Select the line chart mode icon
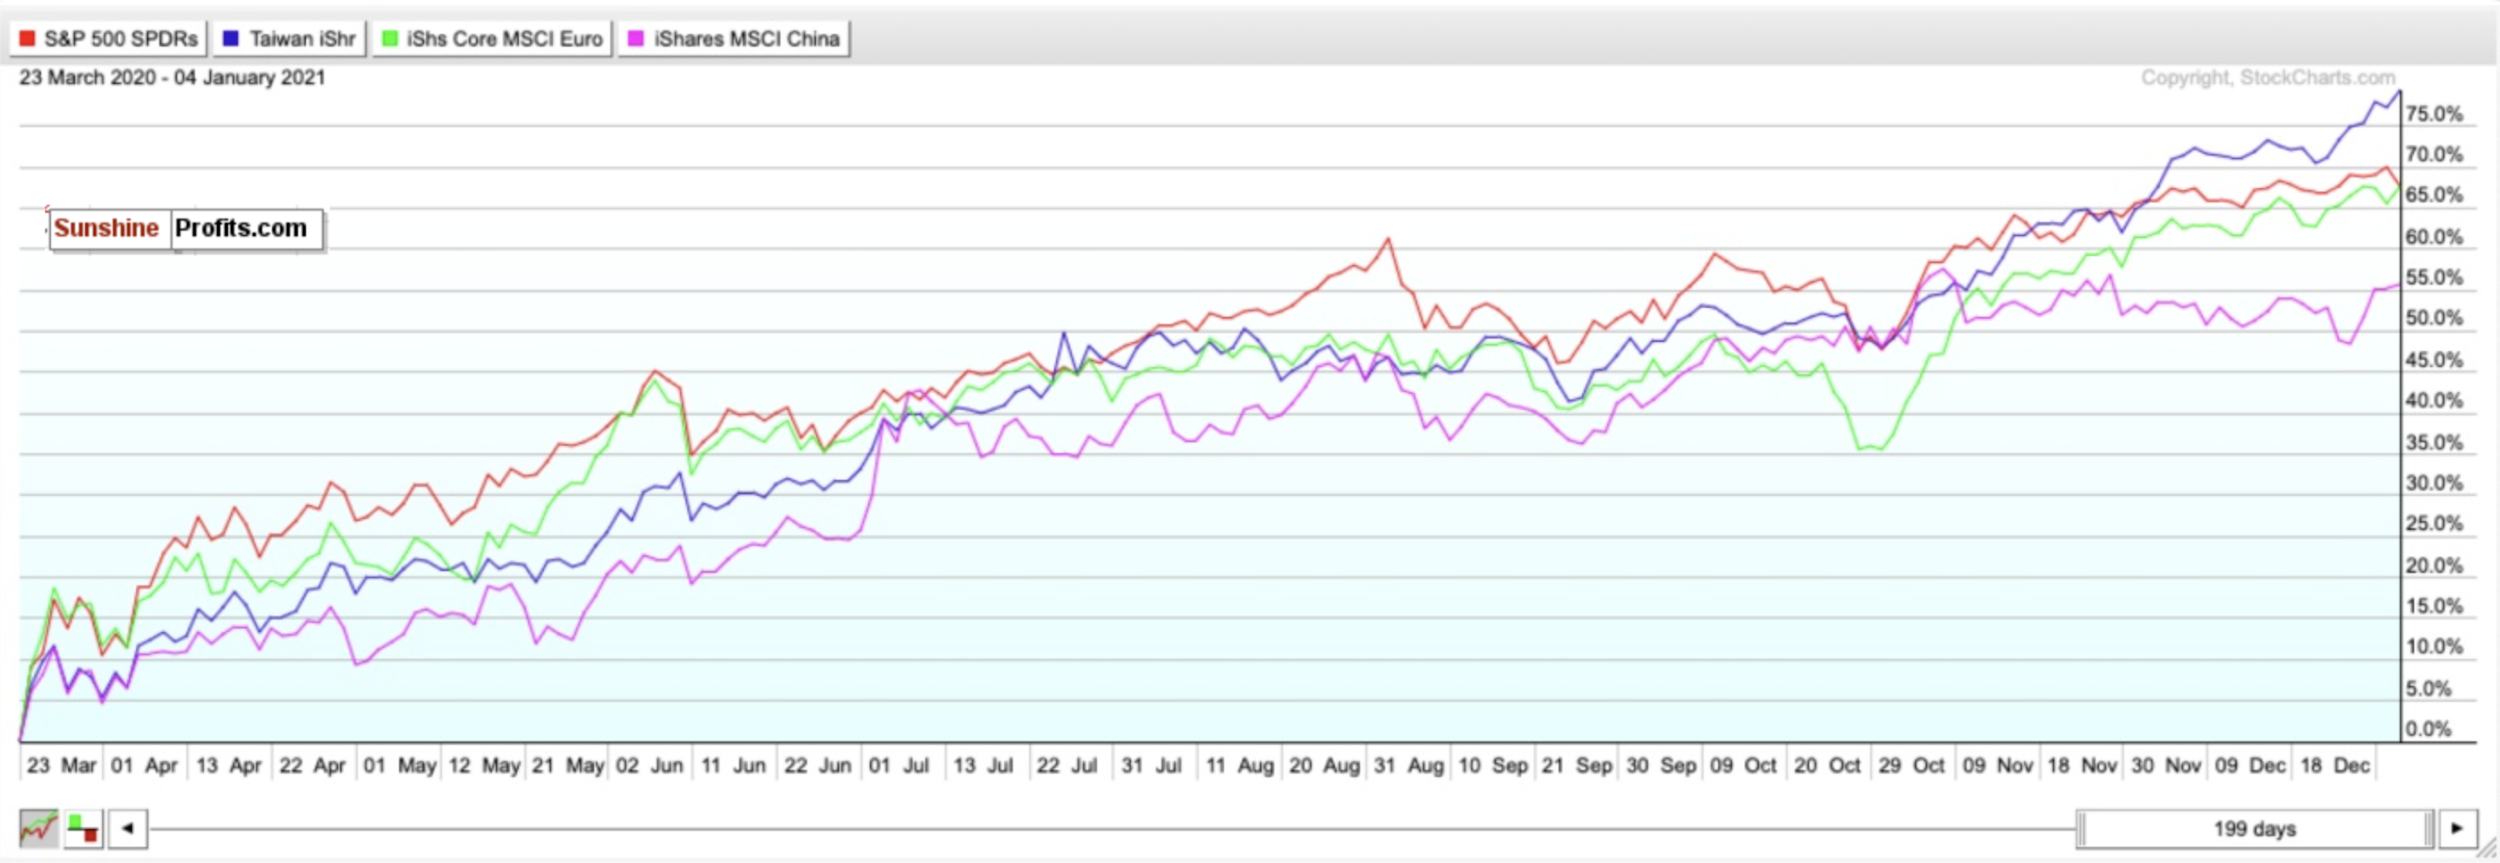The image size is (2500, 863). point(38,828)
